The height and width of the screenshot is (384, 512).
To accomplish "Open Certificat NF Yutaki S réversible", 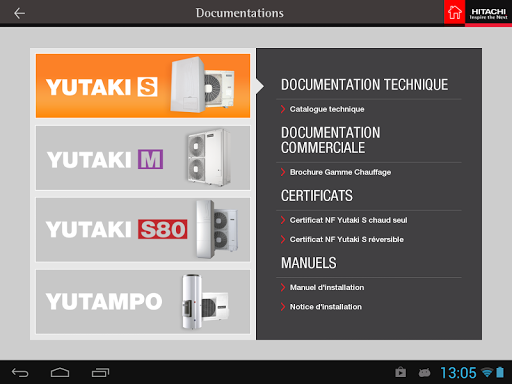I will tap(346, 239).
